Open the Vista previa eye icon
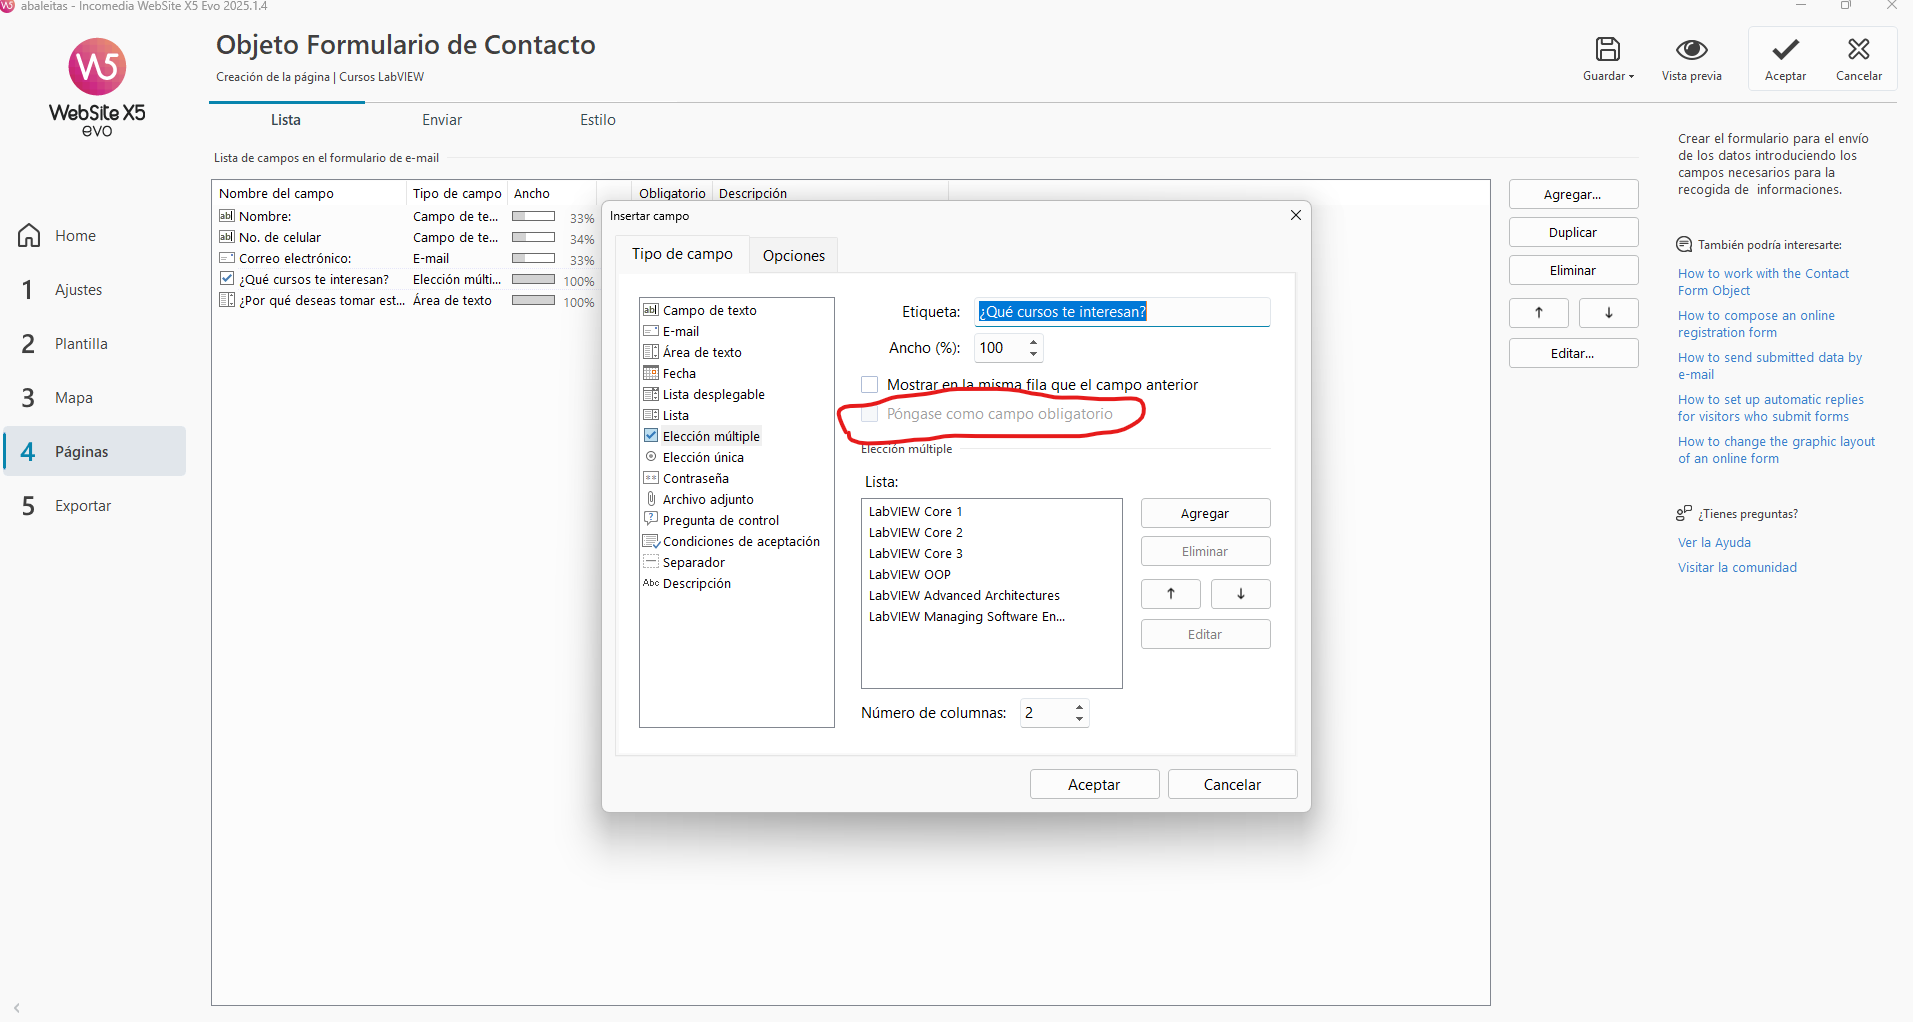The width and height of the screenshot is (1913, 1022). click(1691, 49)
